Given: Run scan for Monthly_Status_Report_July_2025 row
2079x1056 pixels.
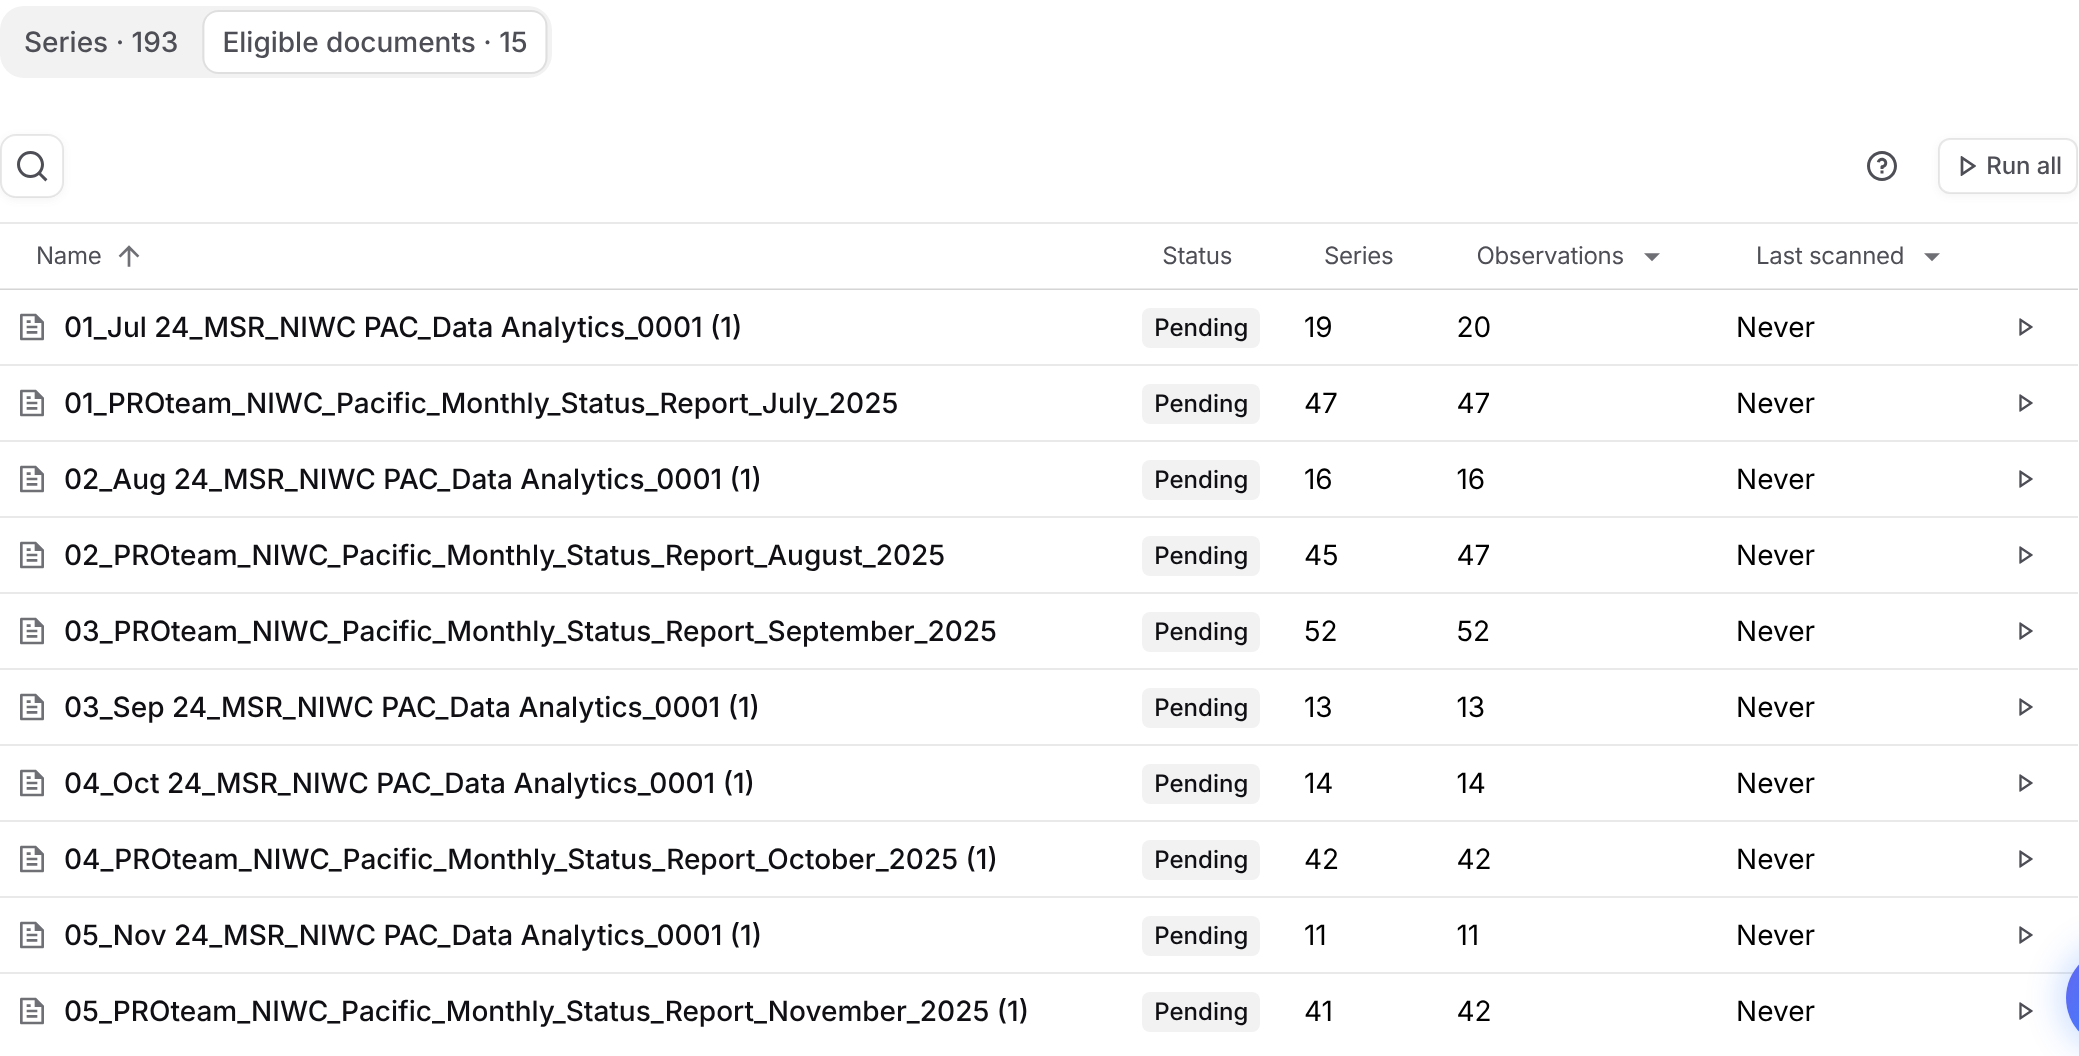Looking at the screenshot, I should pos(2025,403).
